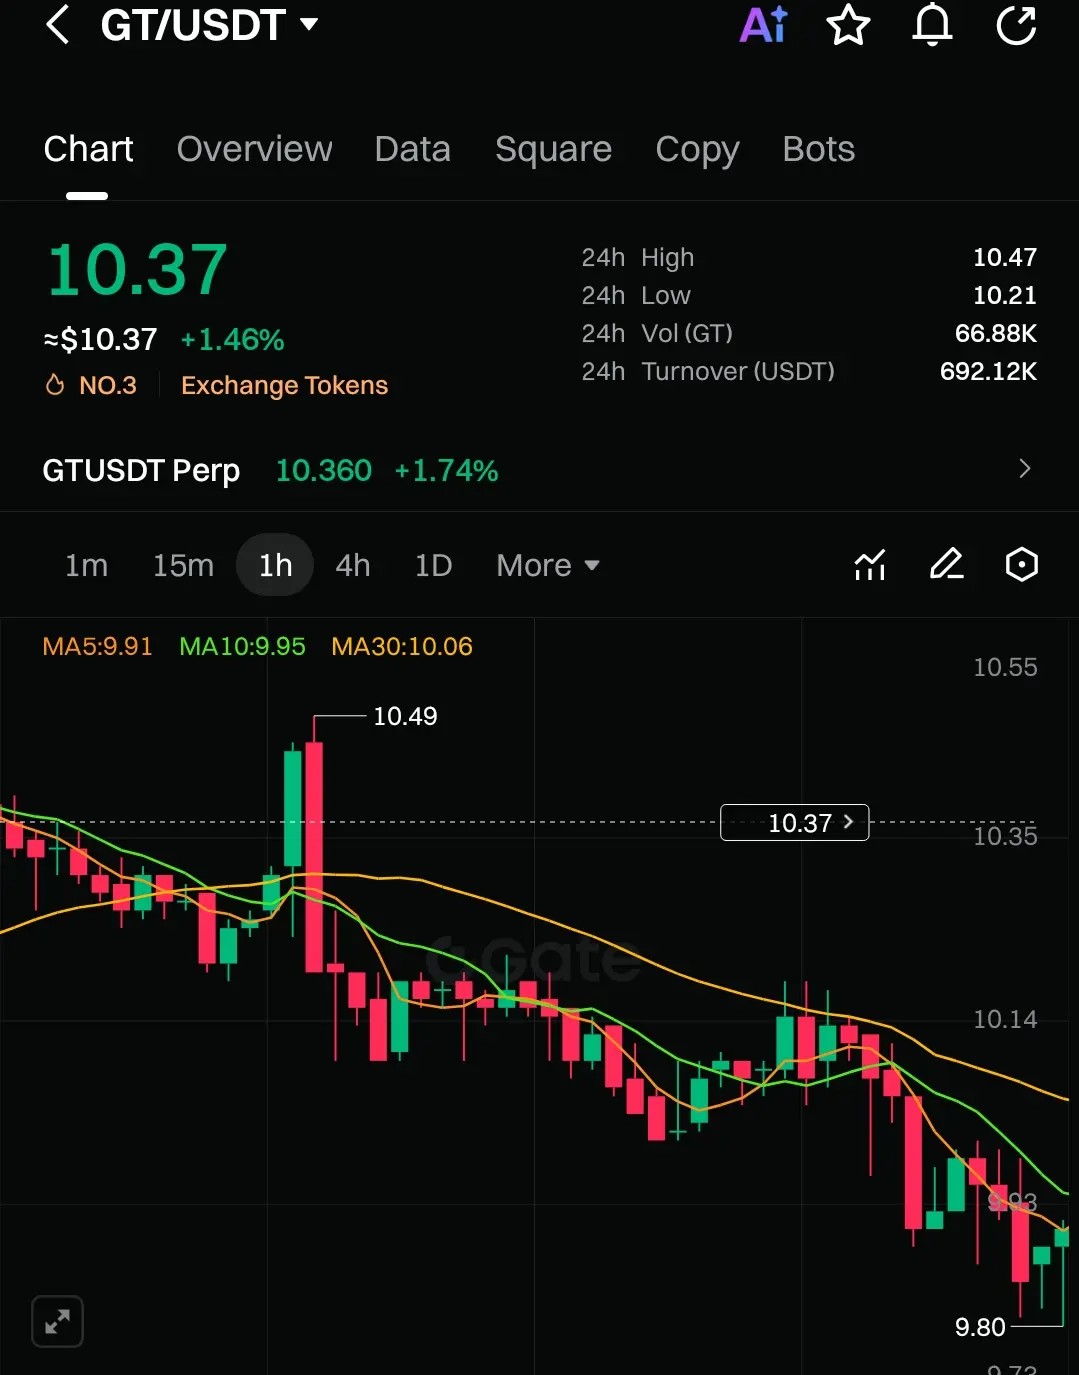The width and height of the screenshot is (1079, 1375).
Task: Tap the Perp change +1.74%
Action: [x=446, y=470]
